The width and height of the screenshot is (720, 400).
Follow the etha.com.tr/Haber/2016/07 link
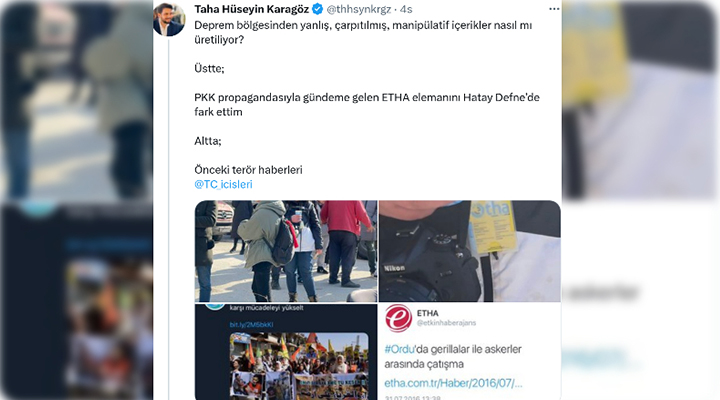coord(453,383)
